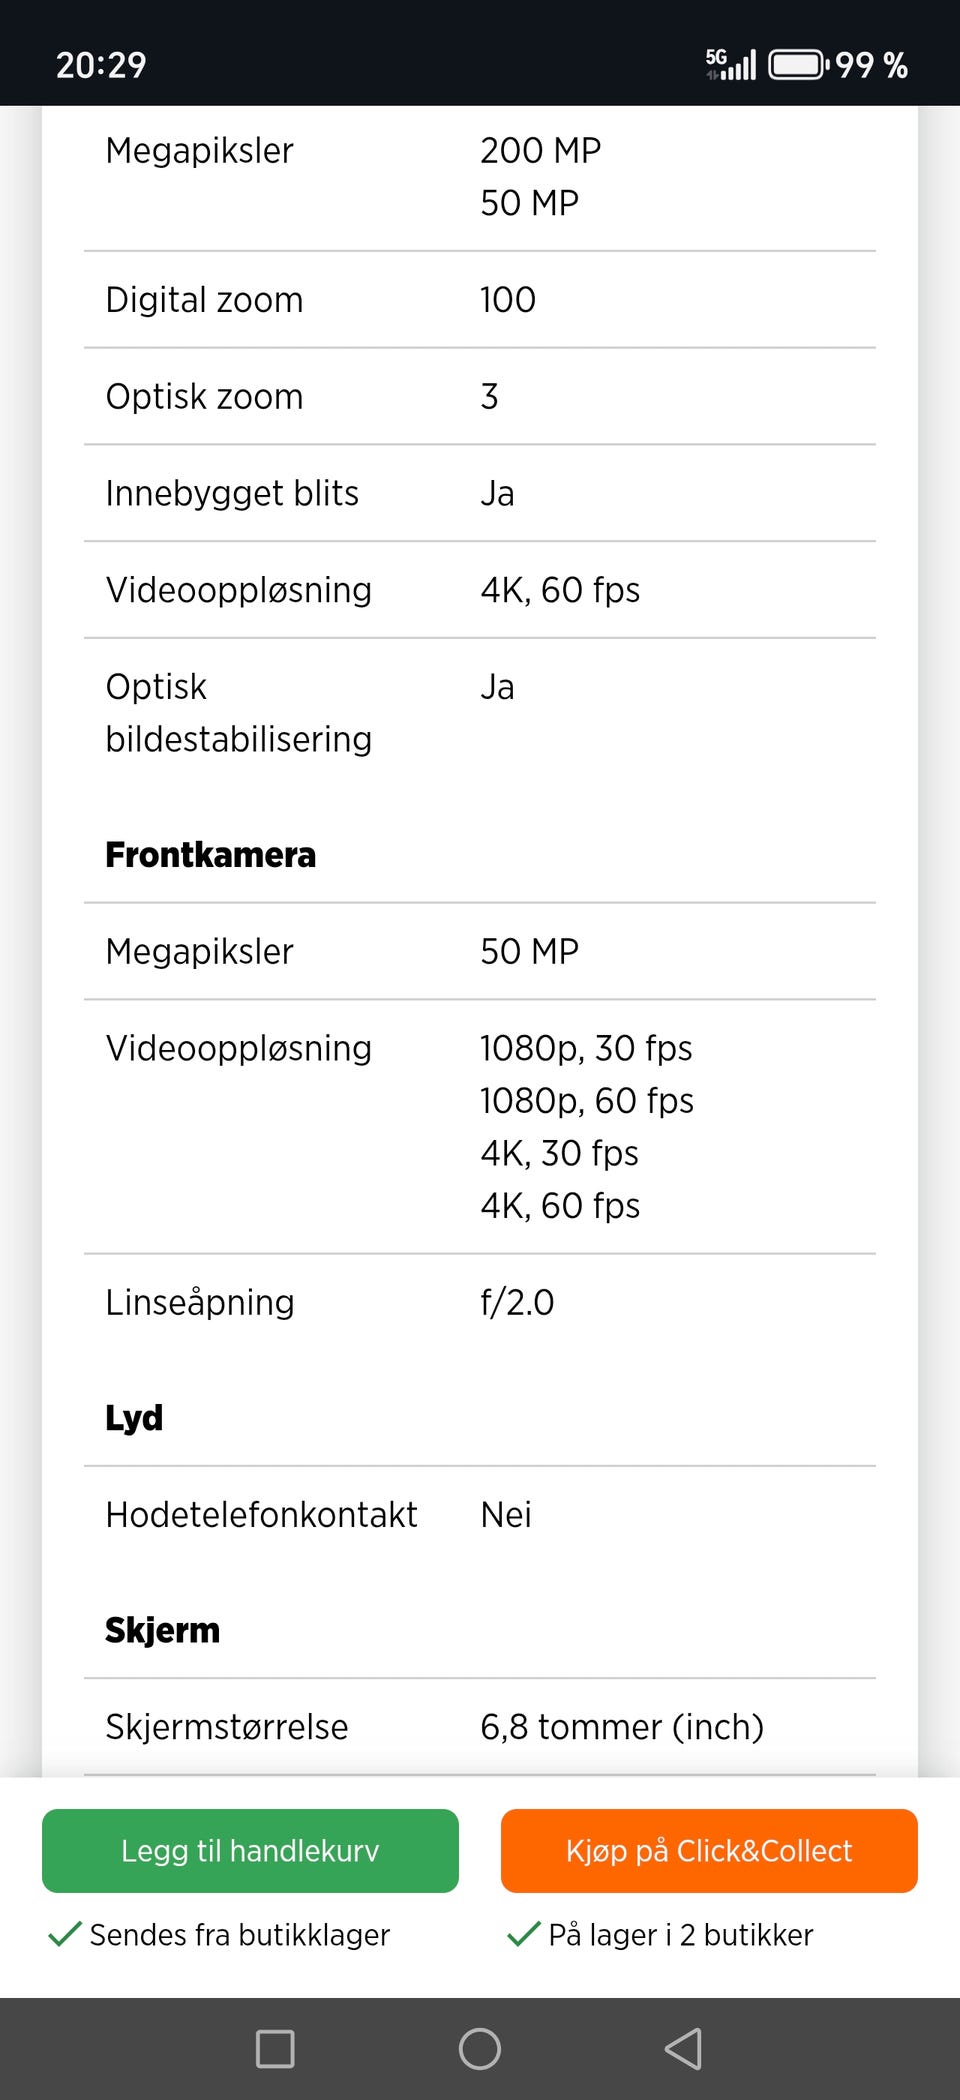Tap the battery icon in status bar

tap(797, 65)
